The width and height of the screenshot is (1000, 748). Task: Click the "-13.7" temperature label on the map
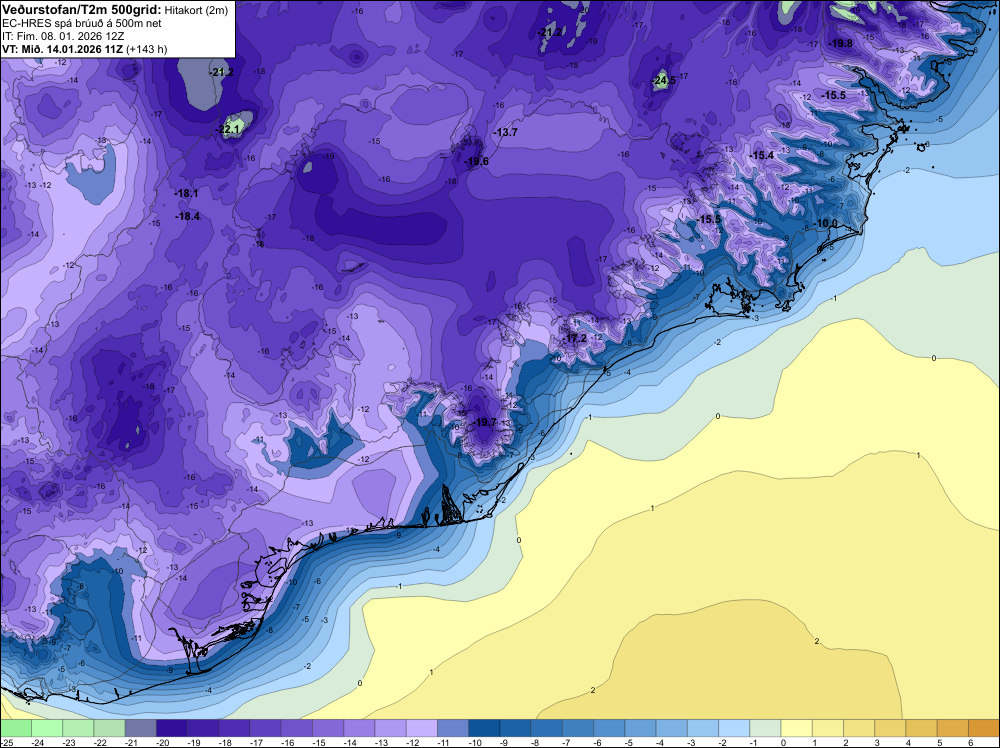(505, 133)
